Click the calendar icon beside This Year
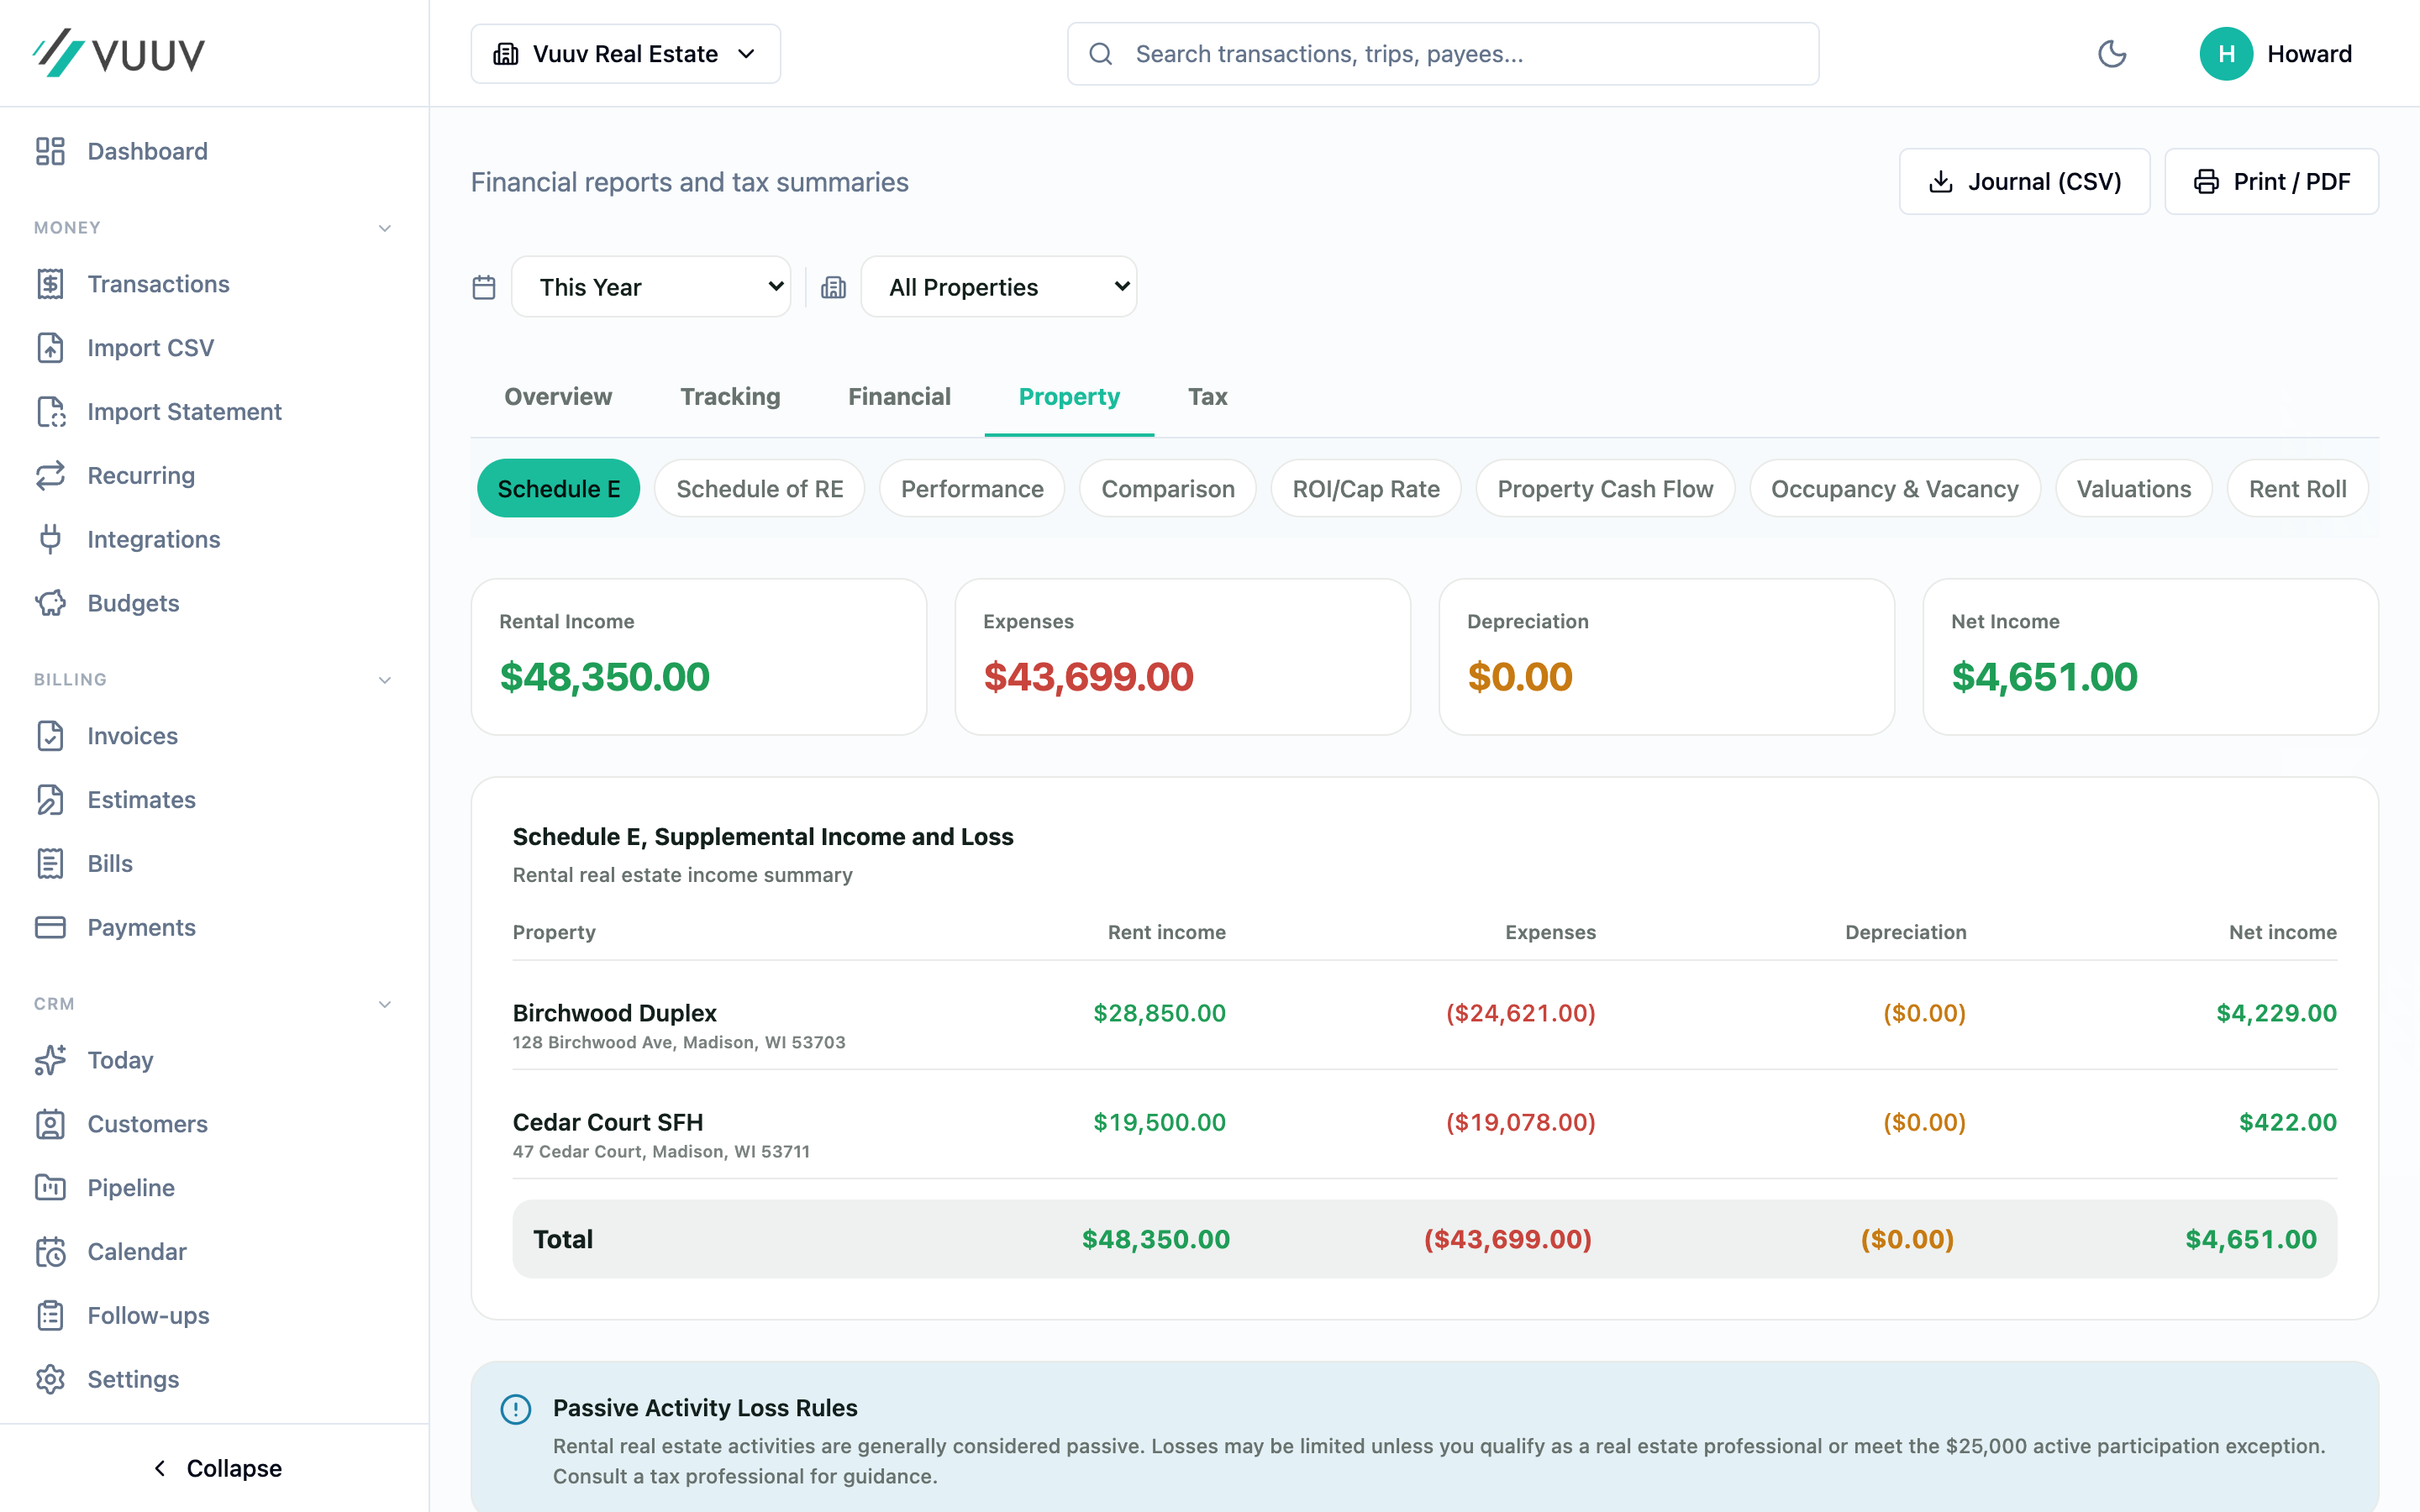 coord(484,288)
